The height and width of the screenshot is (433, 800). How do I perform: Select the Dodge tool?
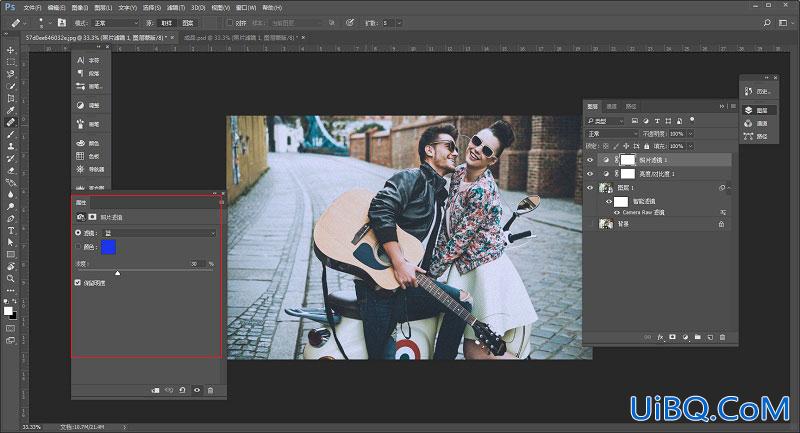pyautogui.click(x=11, y=207)
